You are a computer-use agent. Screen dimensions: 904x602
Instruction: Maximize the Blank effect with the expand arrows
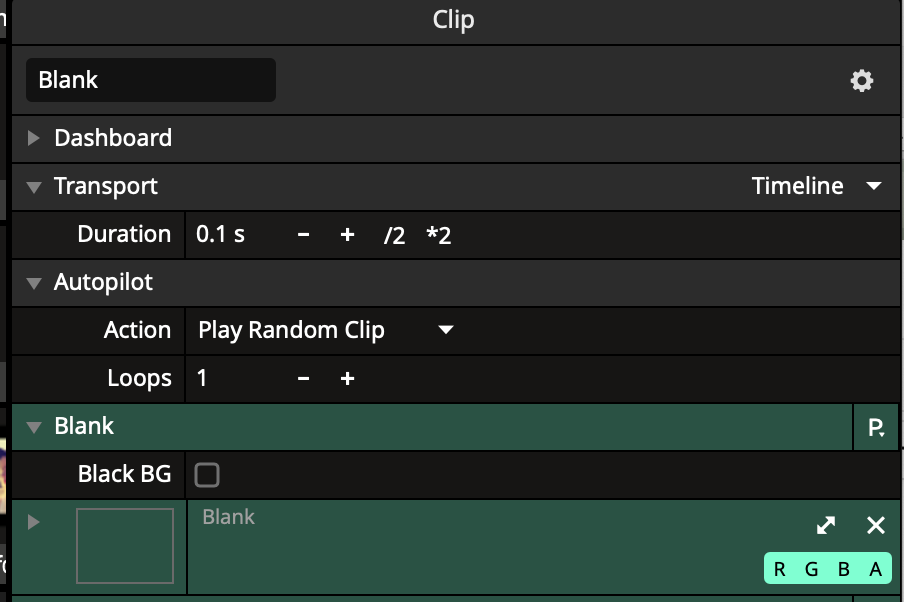(826, 525)
